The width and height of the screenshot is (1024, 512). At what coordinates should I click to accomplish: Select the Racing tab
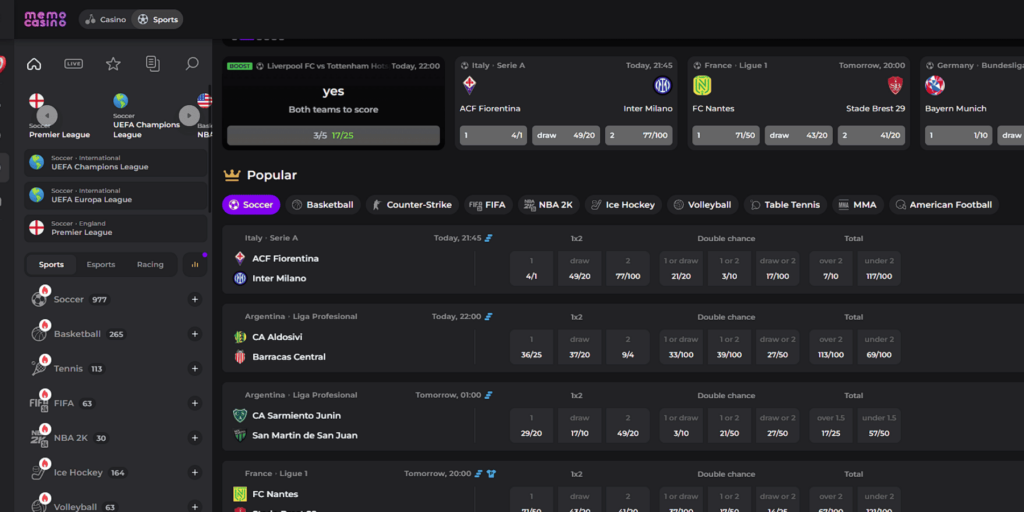pyautogui.click(x=150, y=264)
